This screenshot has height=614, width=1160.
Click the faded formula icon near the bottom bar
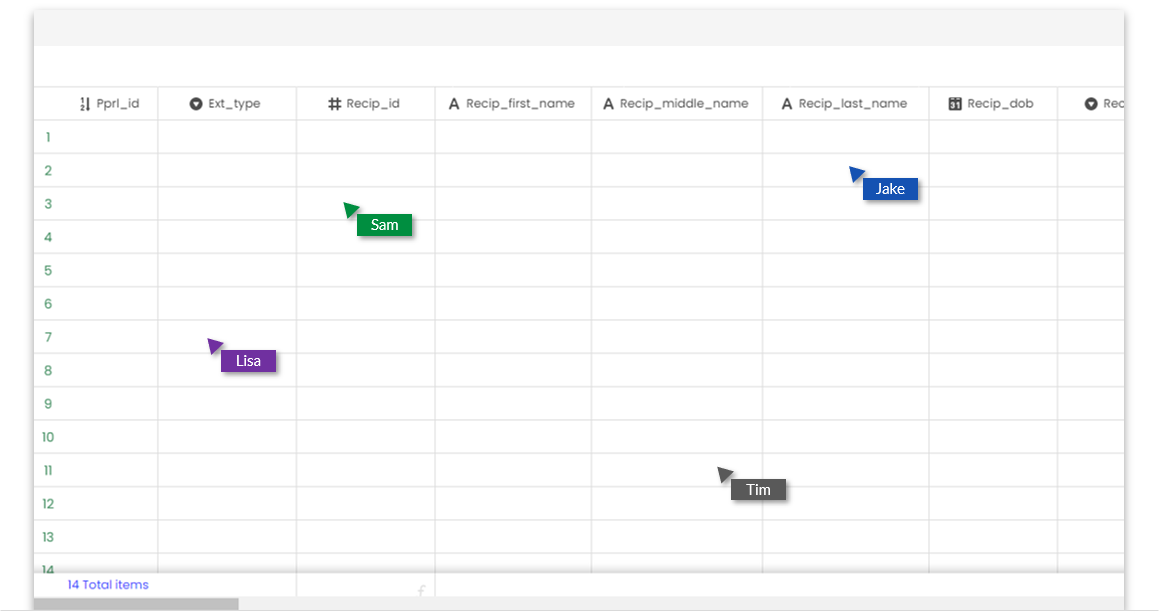[422, 591]
